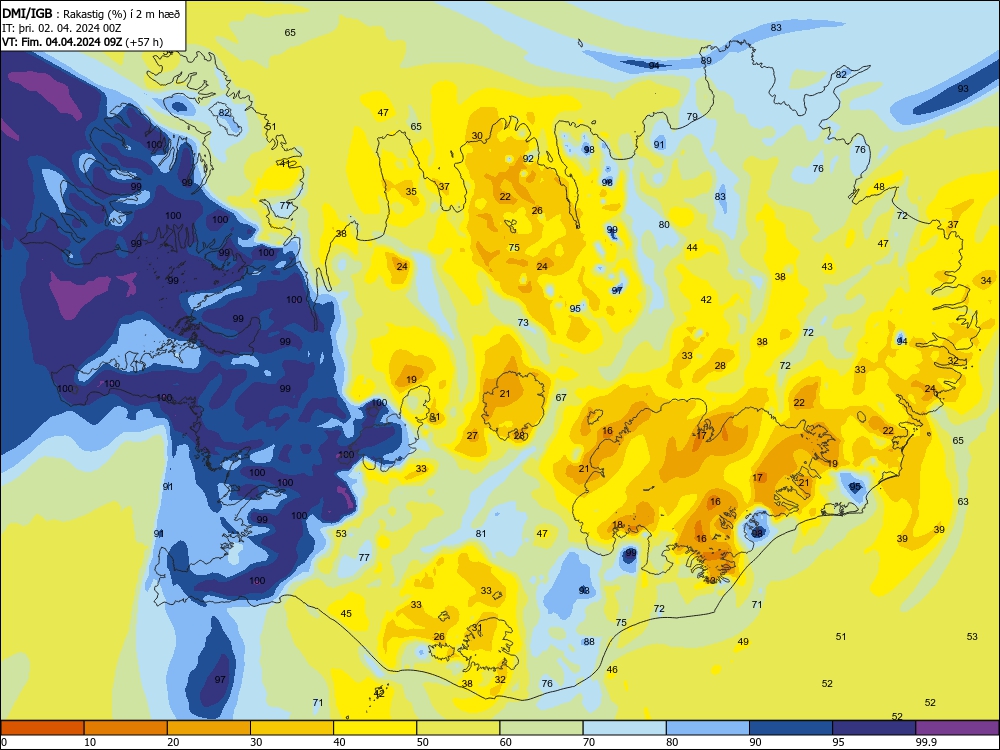Click the 50–60 pale yellow legend swatch
This screenshot has width=1000, height=750.
pyautogui.click(x=459, y=728)
